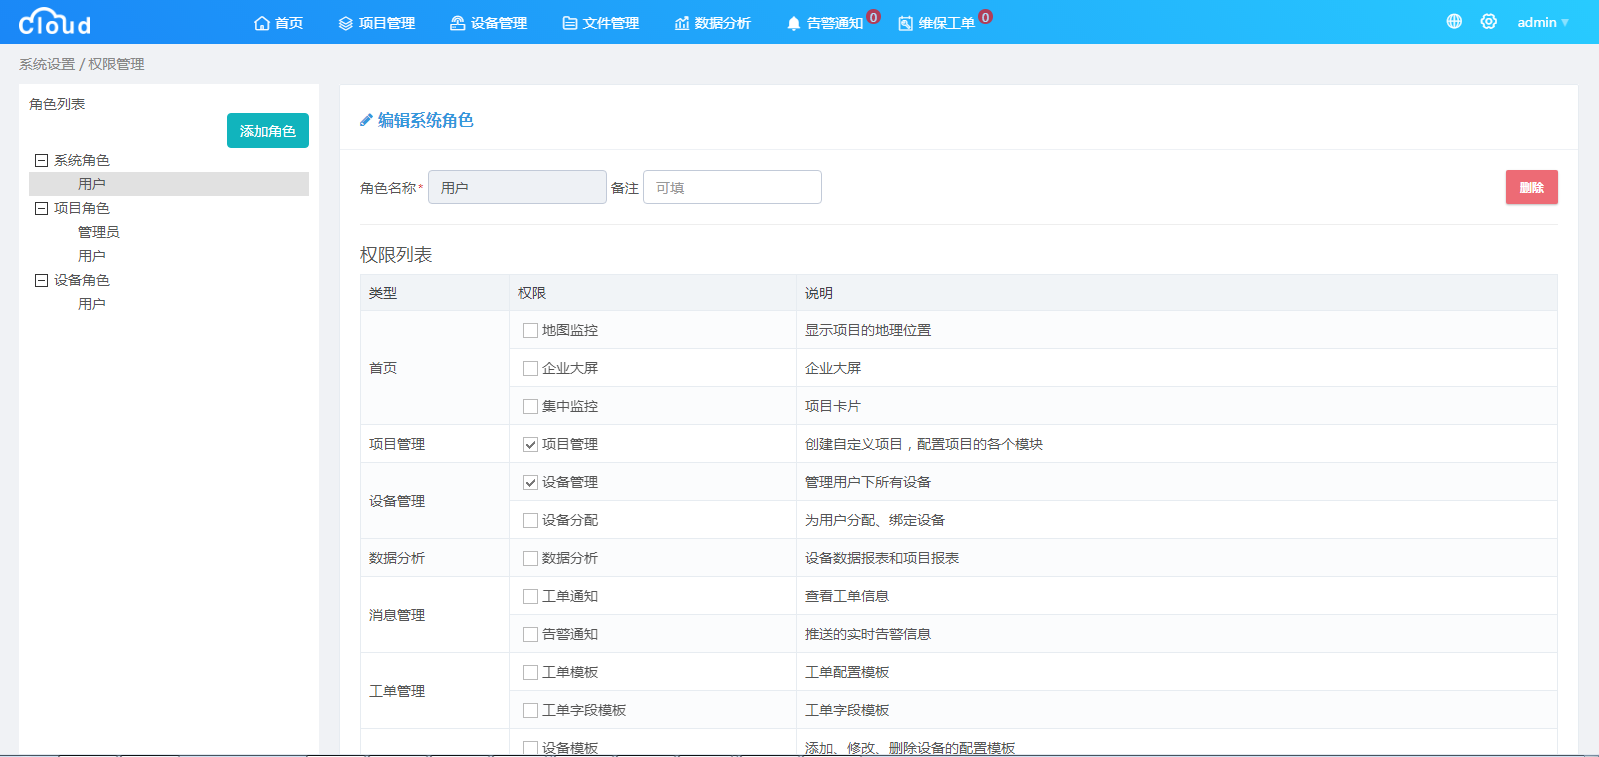
Task: Click the 角色名称 input field
Action: (x=517, y=187)
